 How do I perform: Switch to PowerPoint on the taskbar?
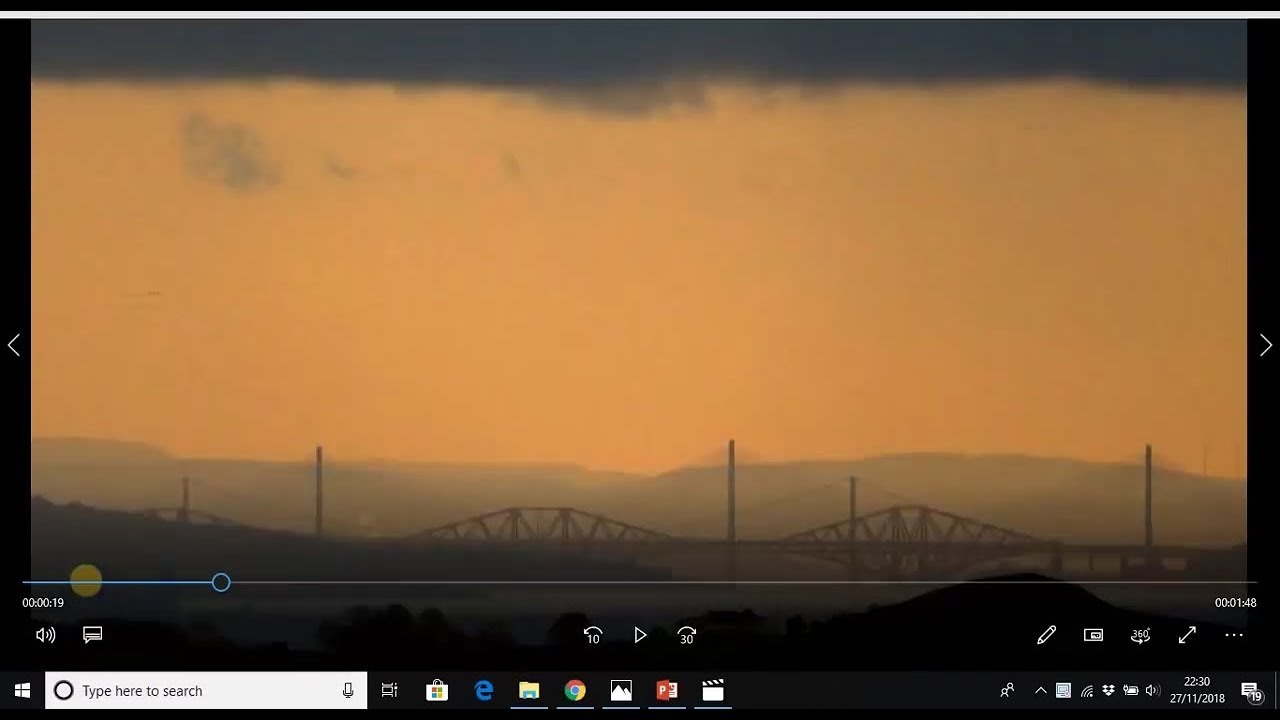[667, 691]
